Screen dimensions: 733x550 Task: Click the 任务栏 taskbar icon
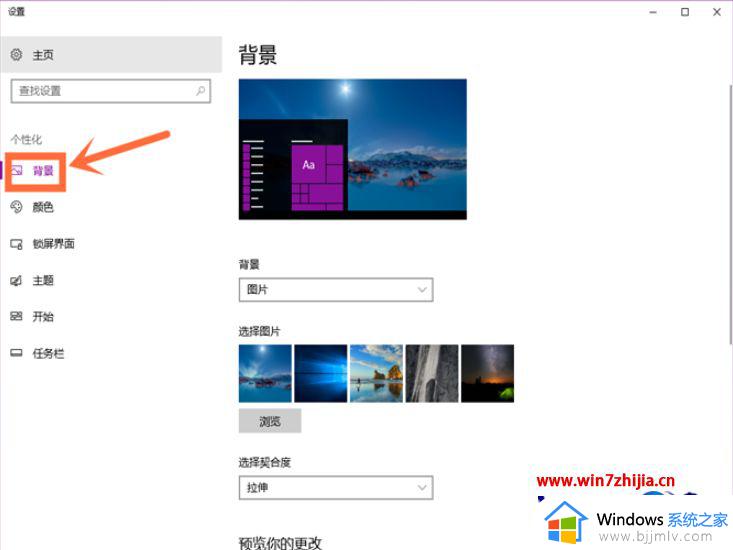(16, 353)
